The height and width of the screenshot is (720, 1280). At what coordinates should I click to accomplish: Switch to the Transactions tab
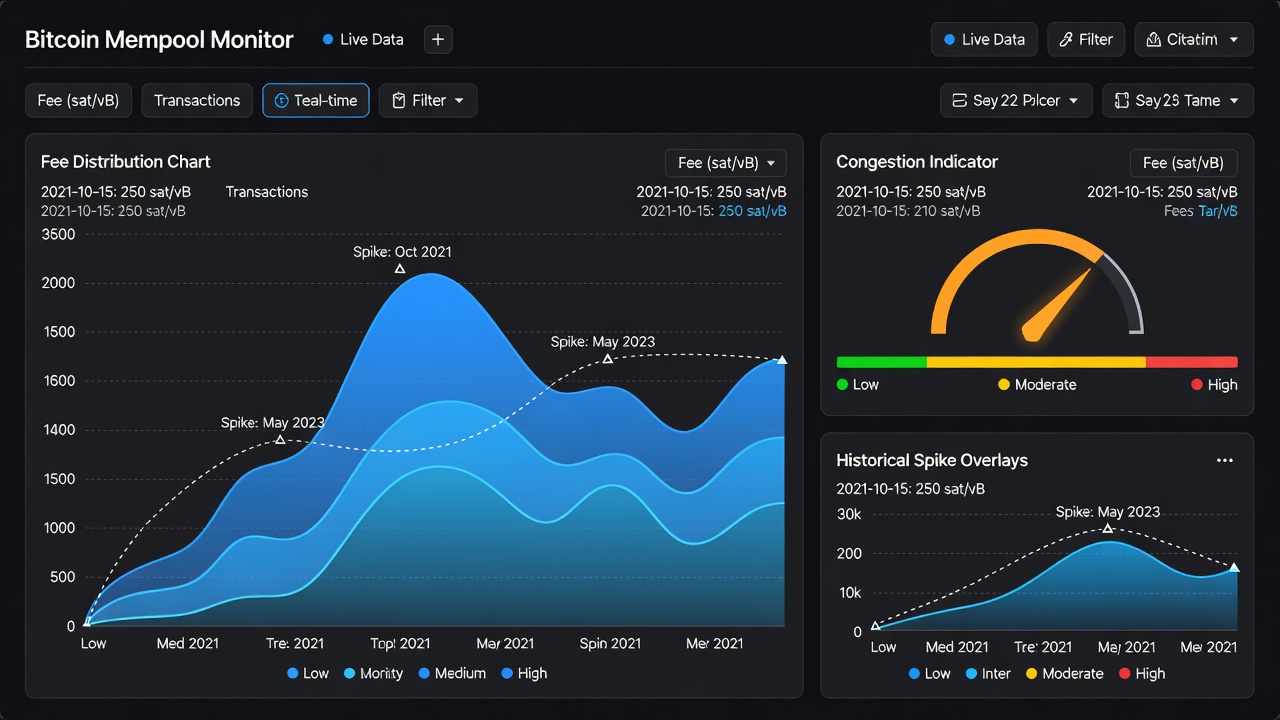click(x=197, y=101)
